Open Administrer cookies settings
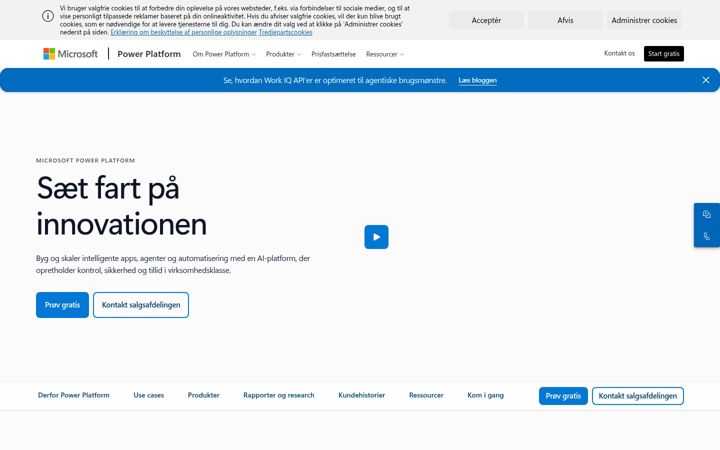 tap(644, 20)
